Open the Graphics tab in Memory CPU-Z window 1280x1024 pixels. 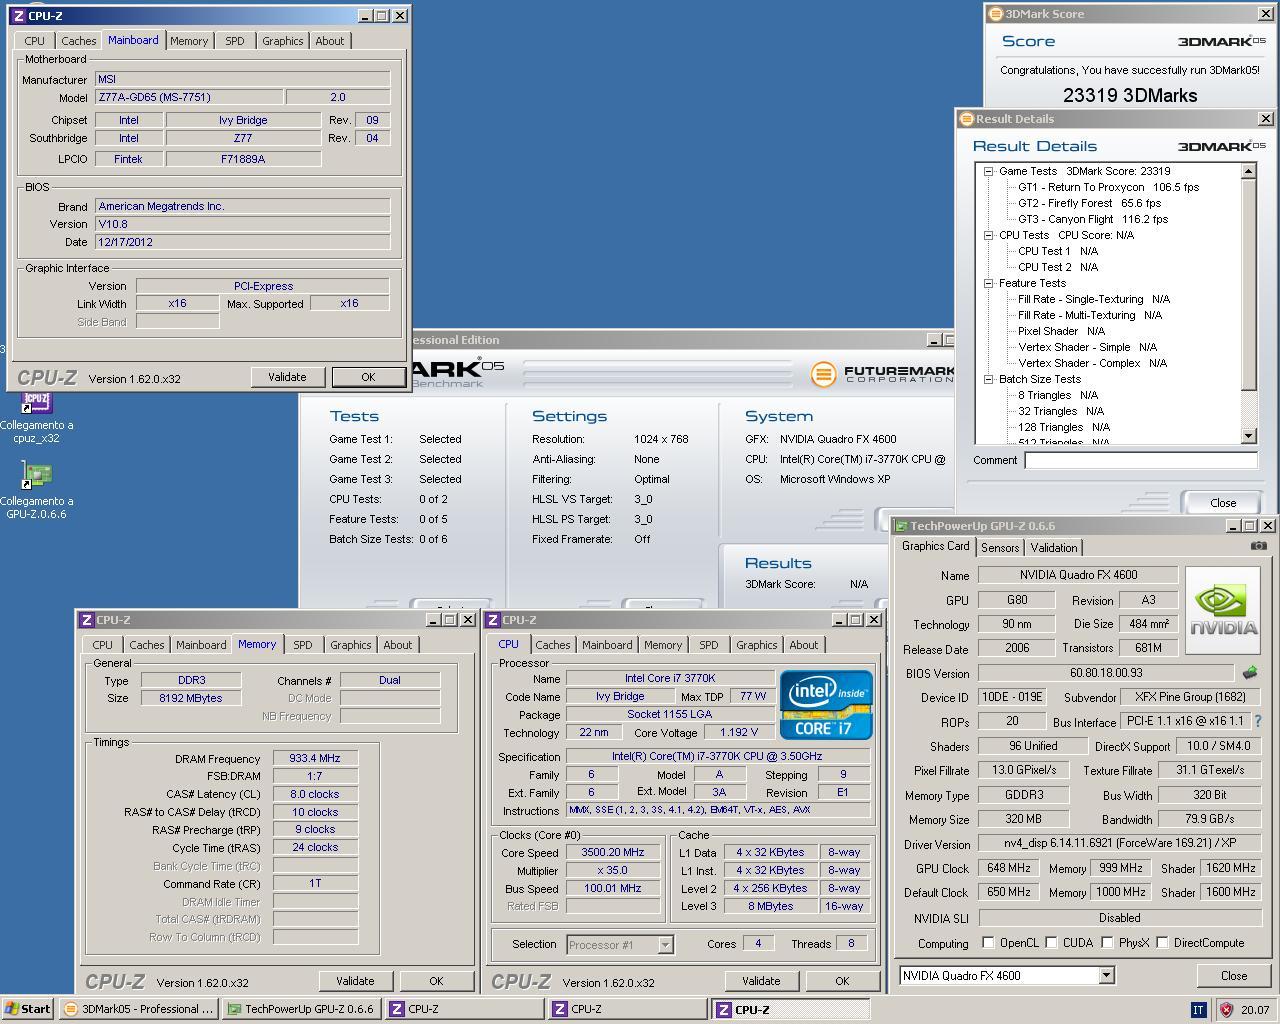point(350,645)
